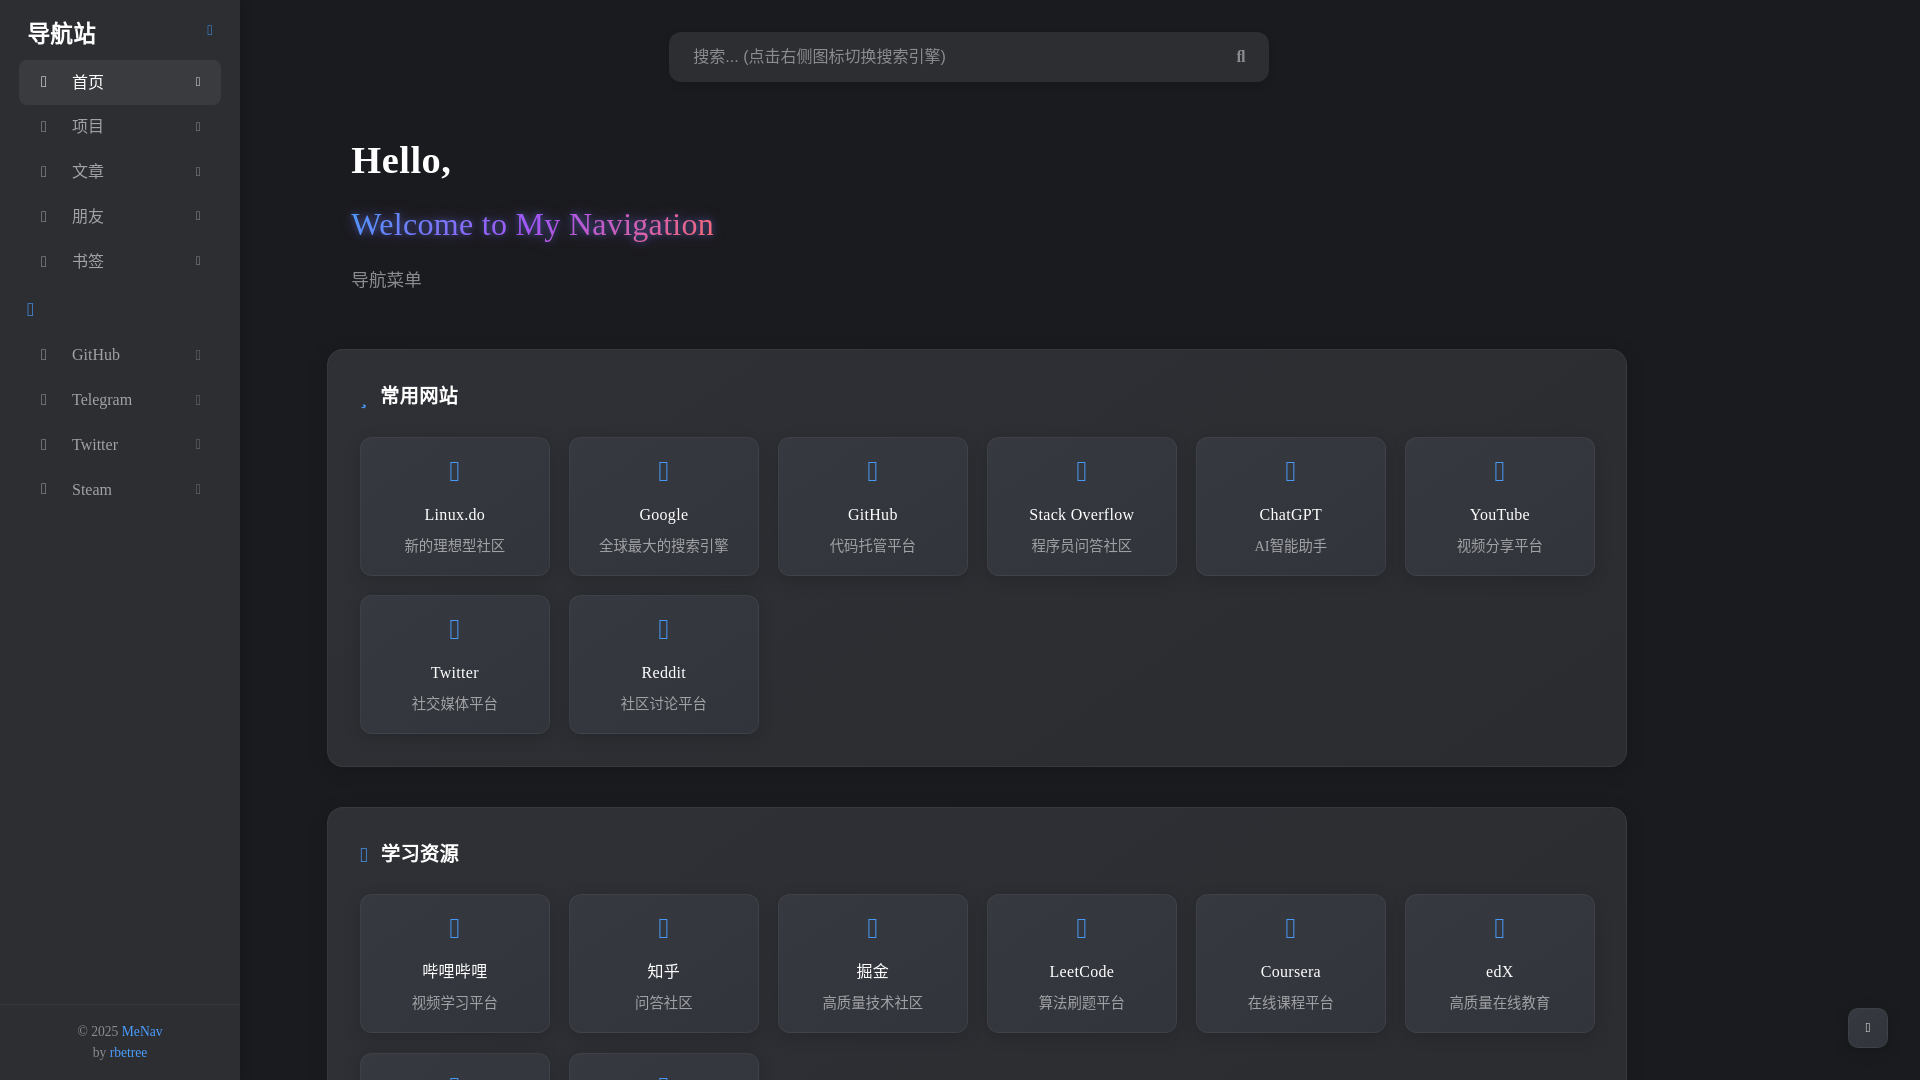The width and height of the screenshot is (1920, 1080).
Task: Click the icon left of 首页
Action: coord(43,82)
